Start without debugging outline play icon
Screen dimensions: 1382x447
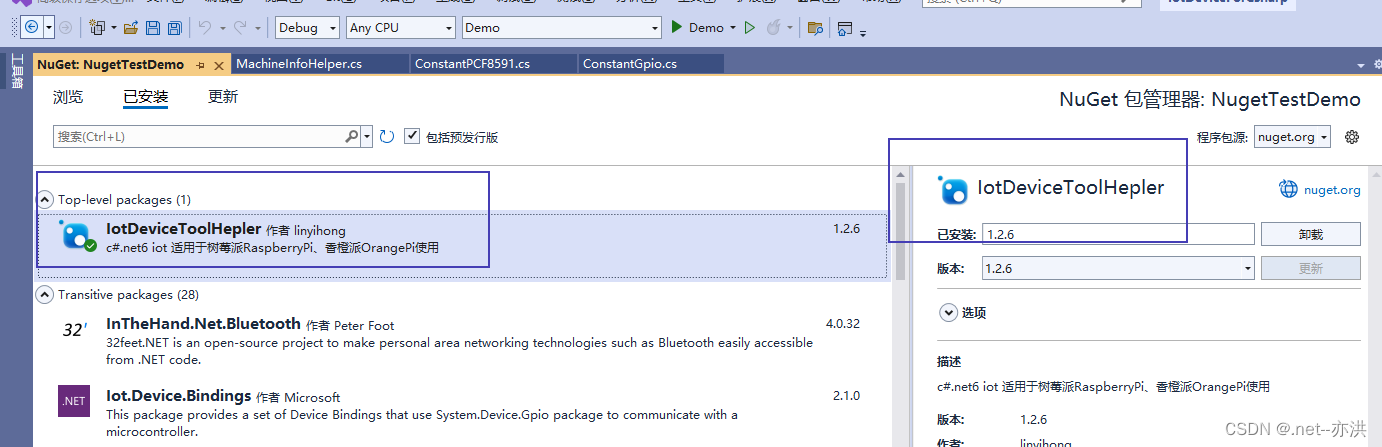pos(750,28)
